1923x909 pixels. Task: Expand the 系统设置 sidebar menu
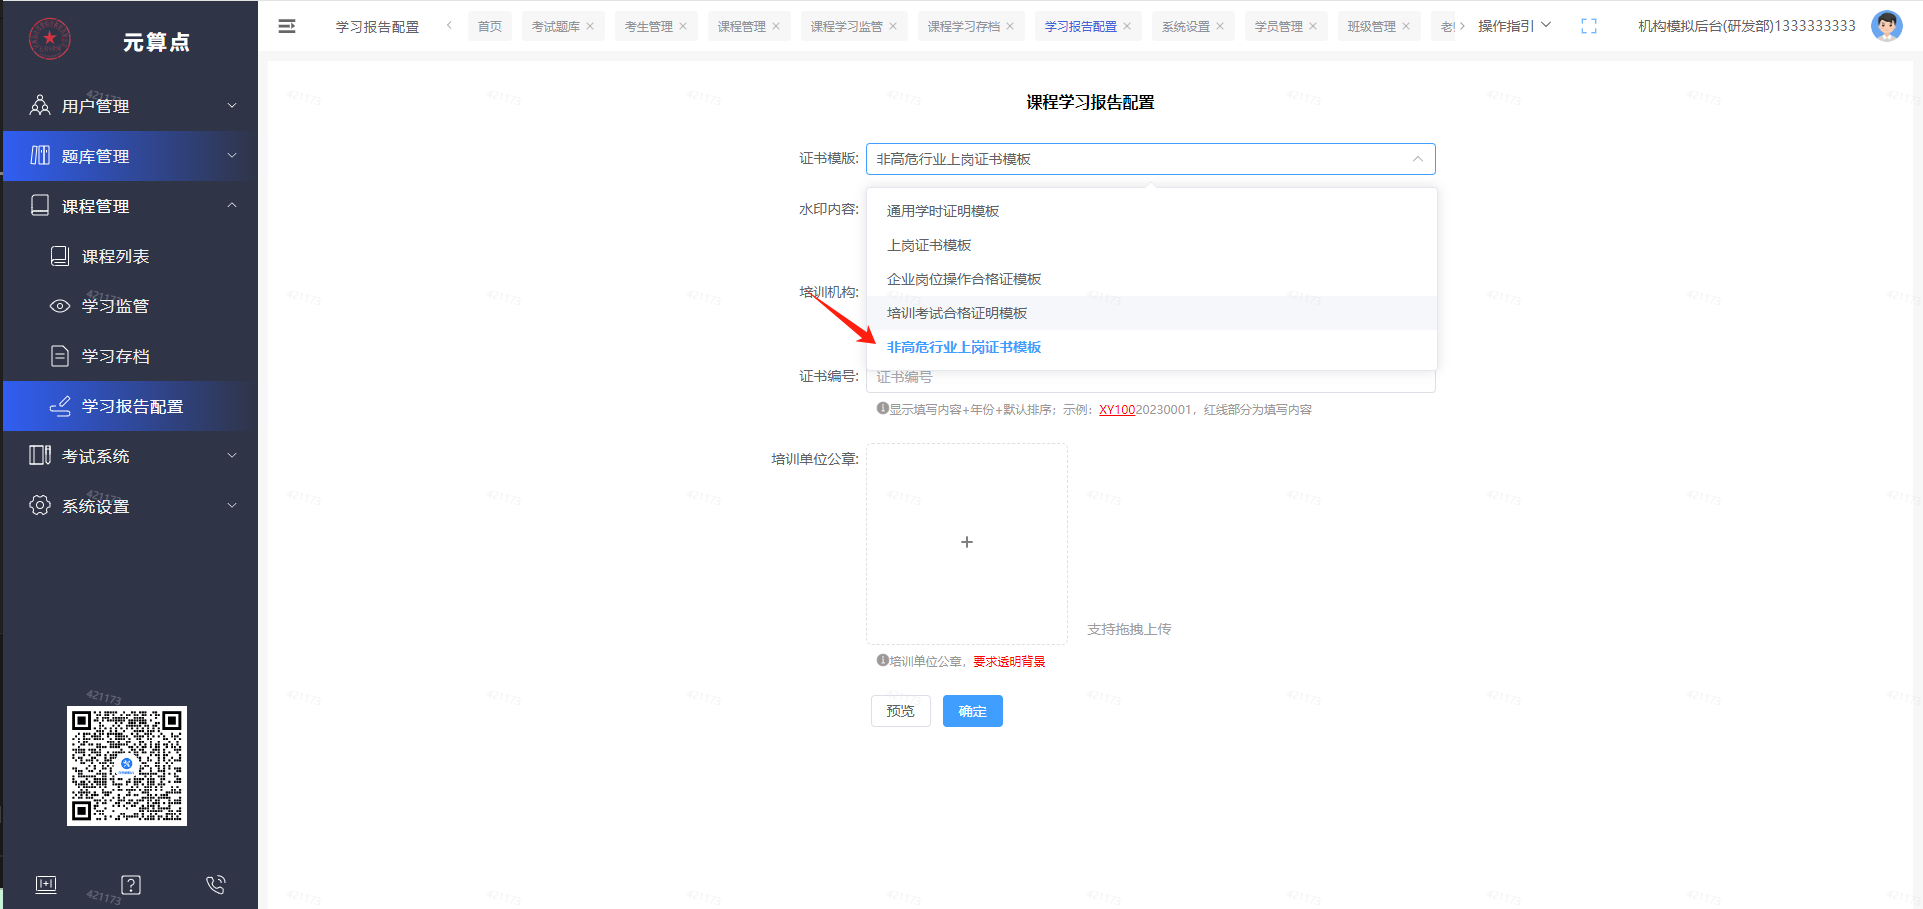tap(232, 505)
